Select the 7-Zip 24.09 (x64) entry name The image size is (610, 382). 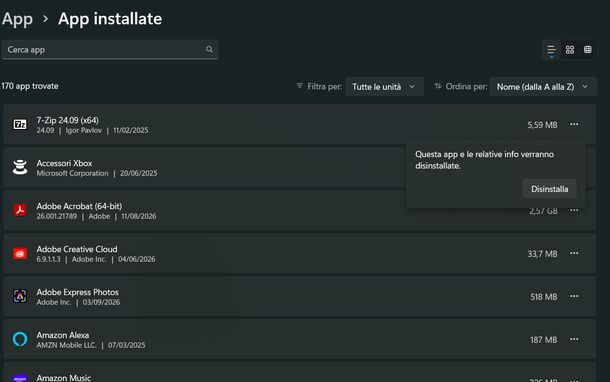[x=67, y=120]
